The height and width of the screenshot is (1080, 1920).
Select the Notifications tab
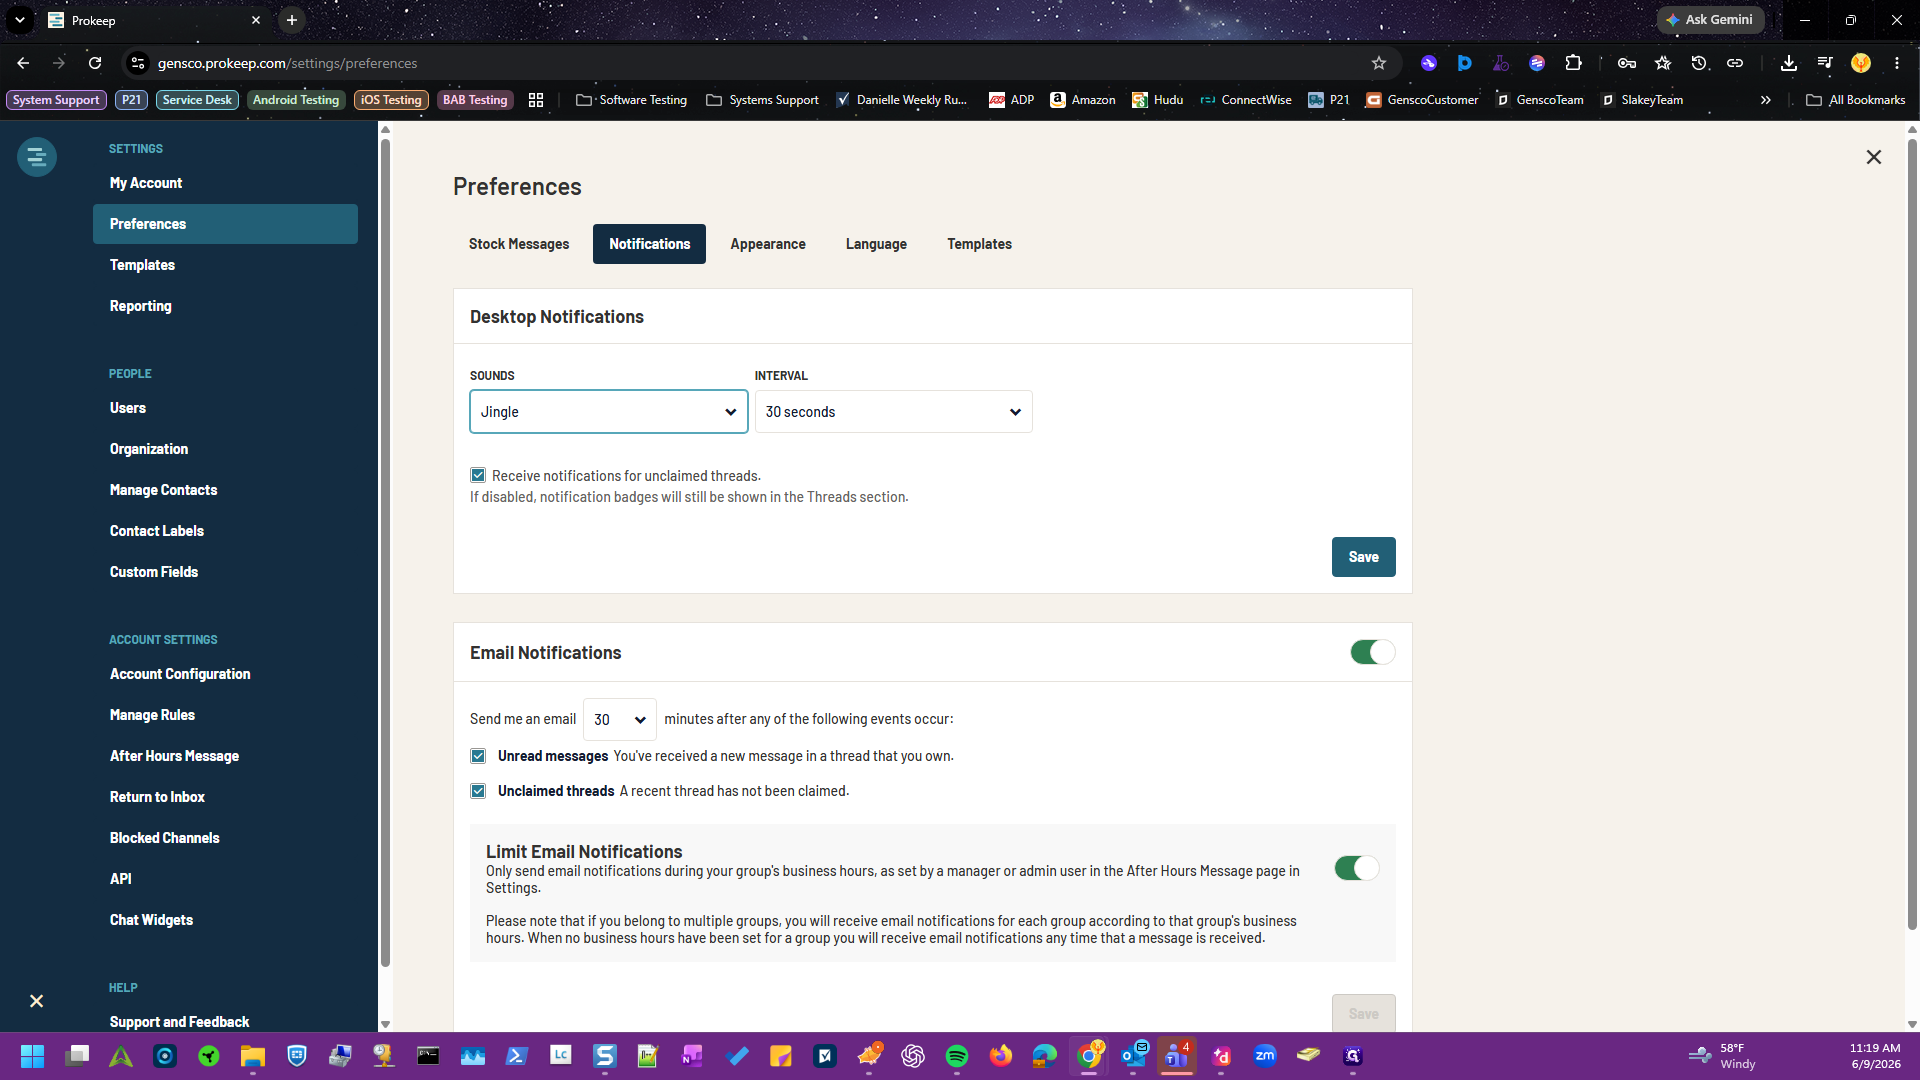click(649, 244)
